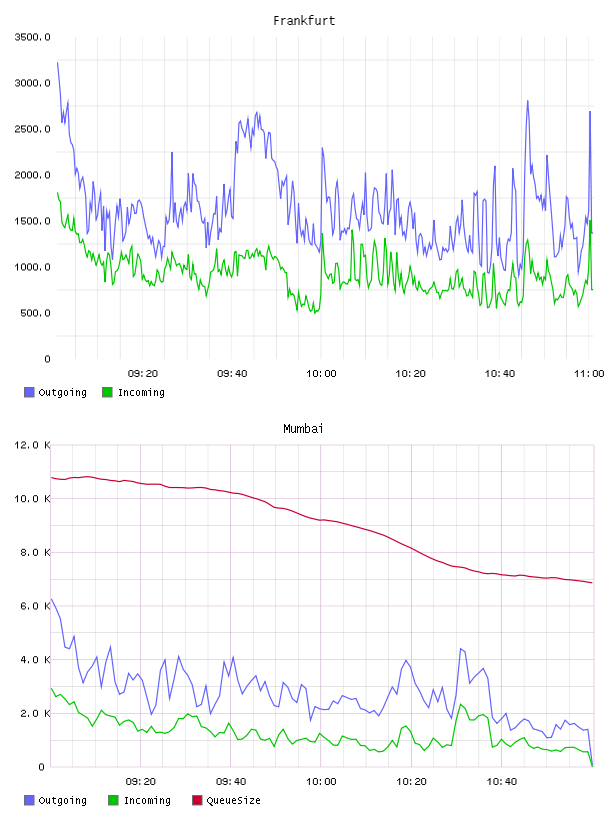The height and width of the screenshot is (816, 608).
Task: Click the Frankfurt chart title
Action: point(304,21)
